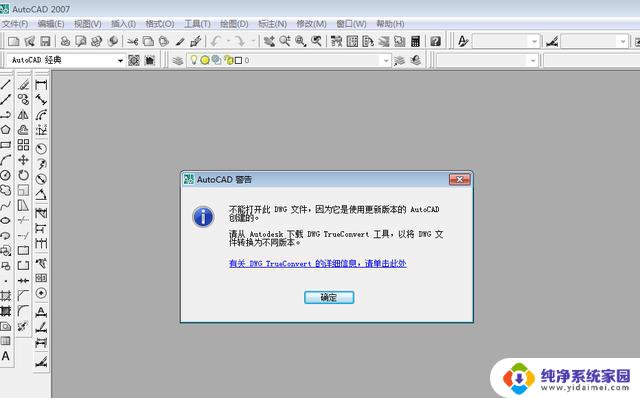The image size is (640, 398).
Task: Open the 编辑(E) menu
Action: [x=51, y=24]
